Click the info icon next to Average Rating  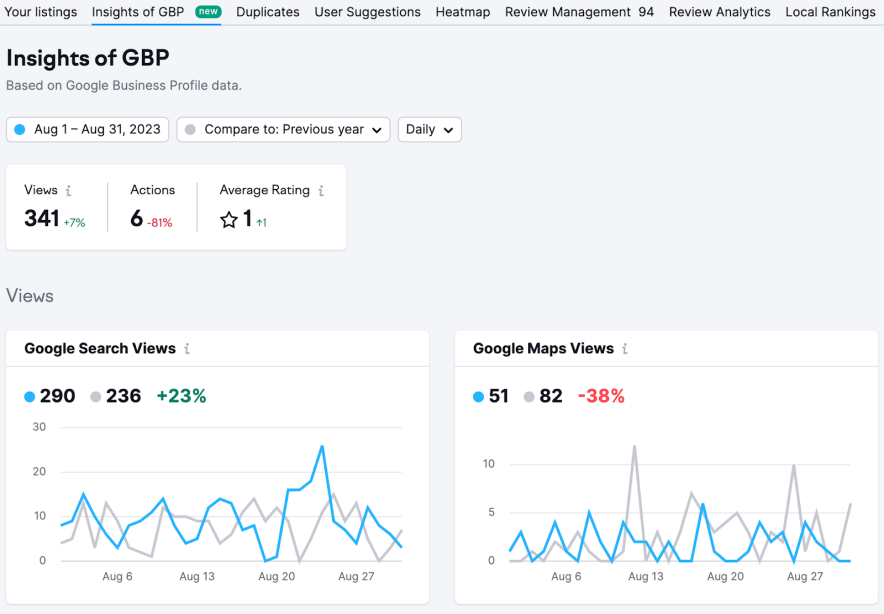[321, 190]
